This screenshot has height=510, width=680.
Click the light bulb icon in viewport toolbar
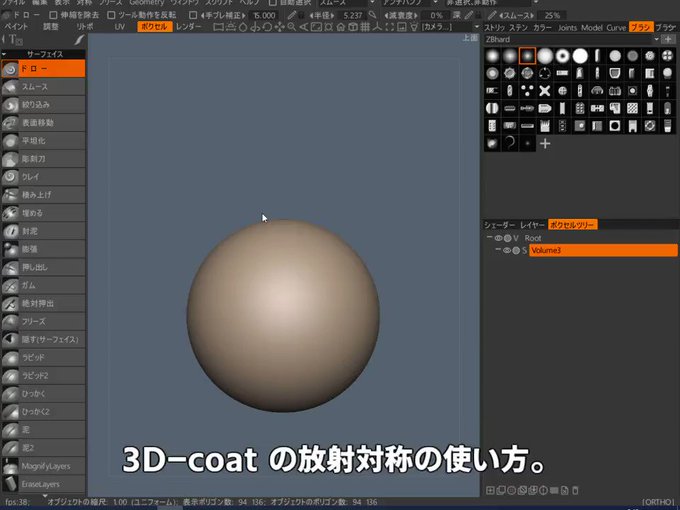(x=415, y=27)
